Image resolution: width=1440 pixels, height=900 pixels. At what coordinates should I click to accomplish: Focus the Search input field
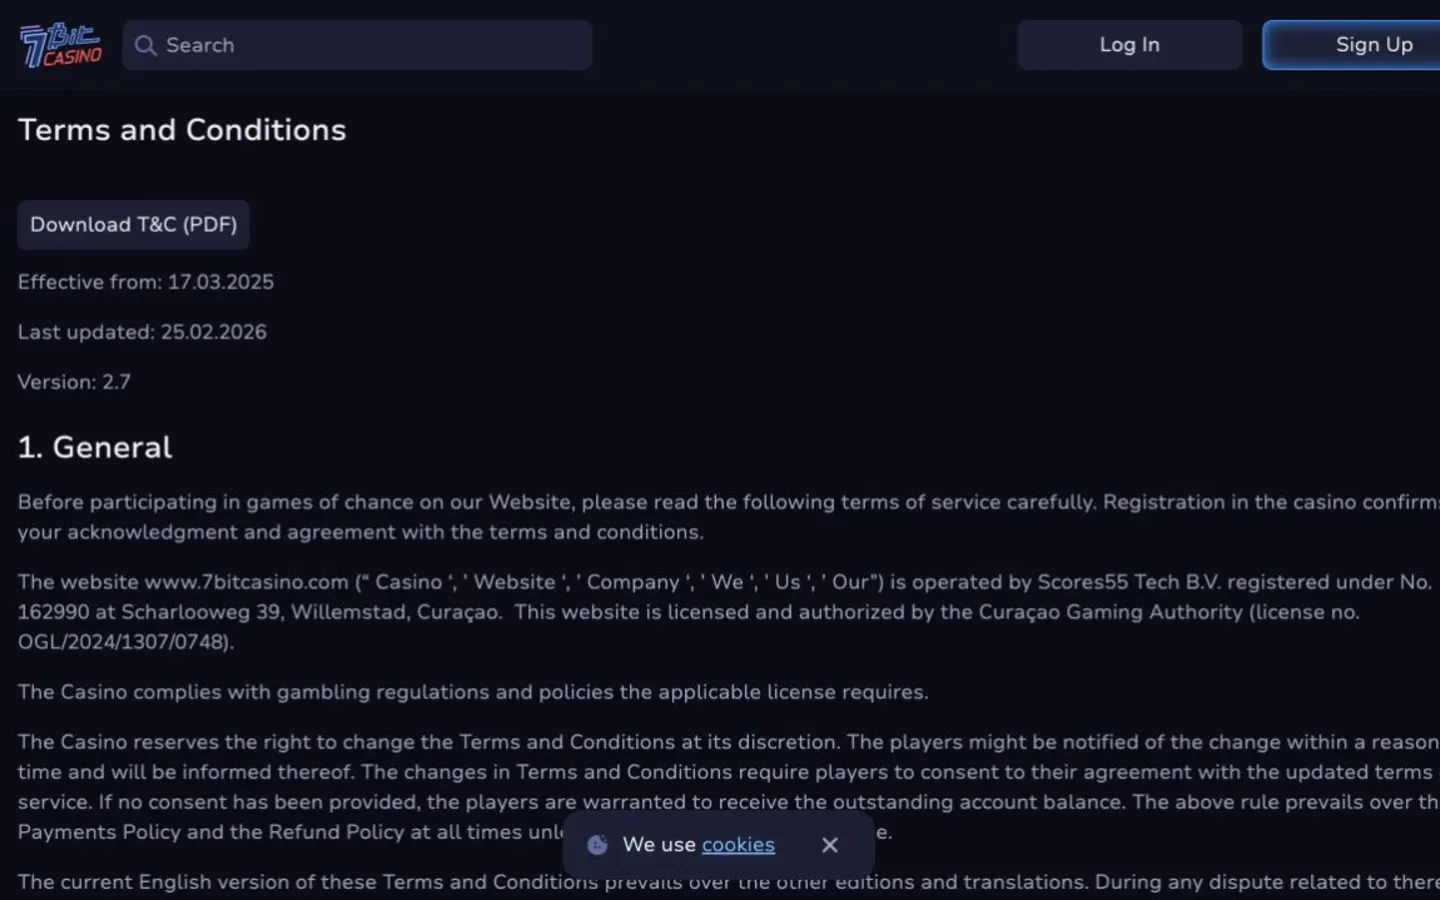[x=357, y=45]
